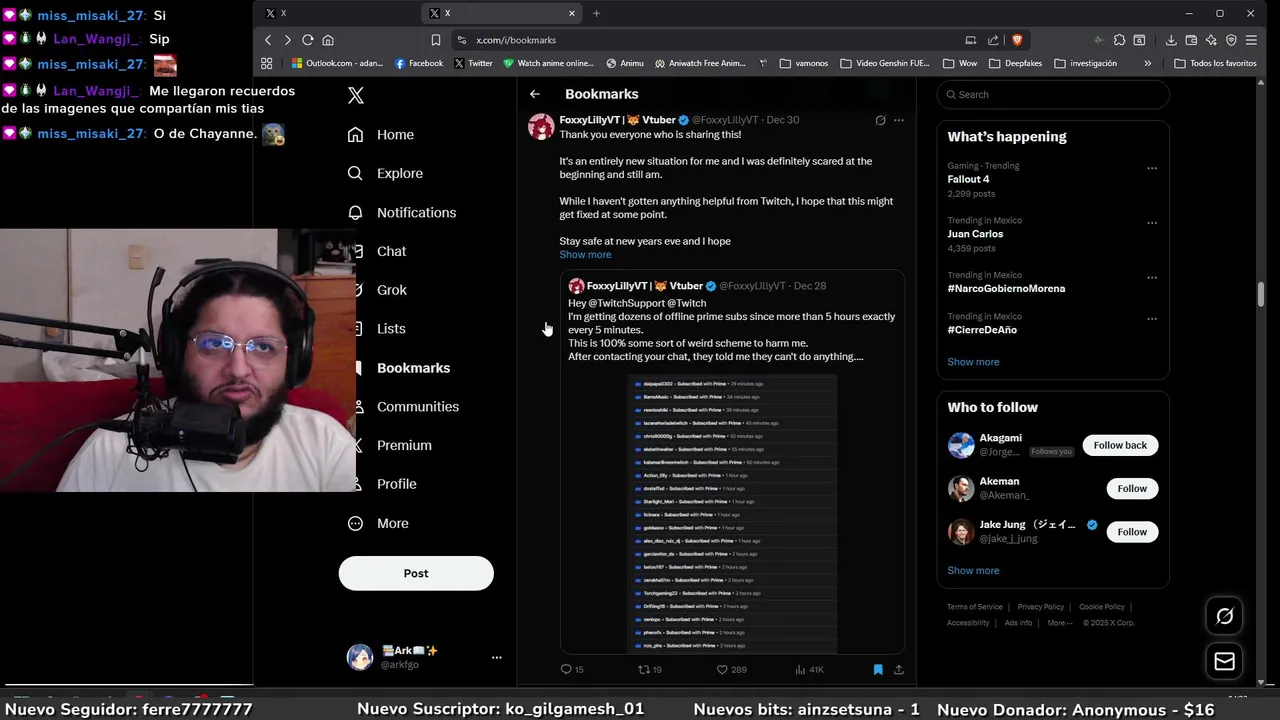The width and height of the screenshot is (1280, 720).
Task: Click the Brave shields lion icon
Action: [1017, 40]
